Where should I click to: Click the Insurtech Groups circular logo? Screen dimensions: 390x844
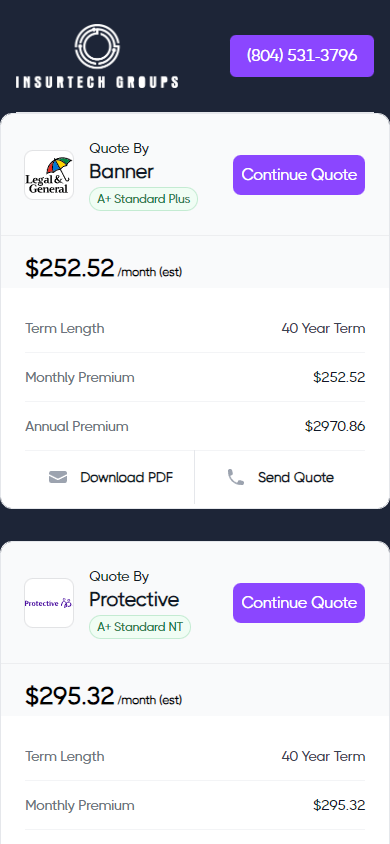97,46
